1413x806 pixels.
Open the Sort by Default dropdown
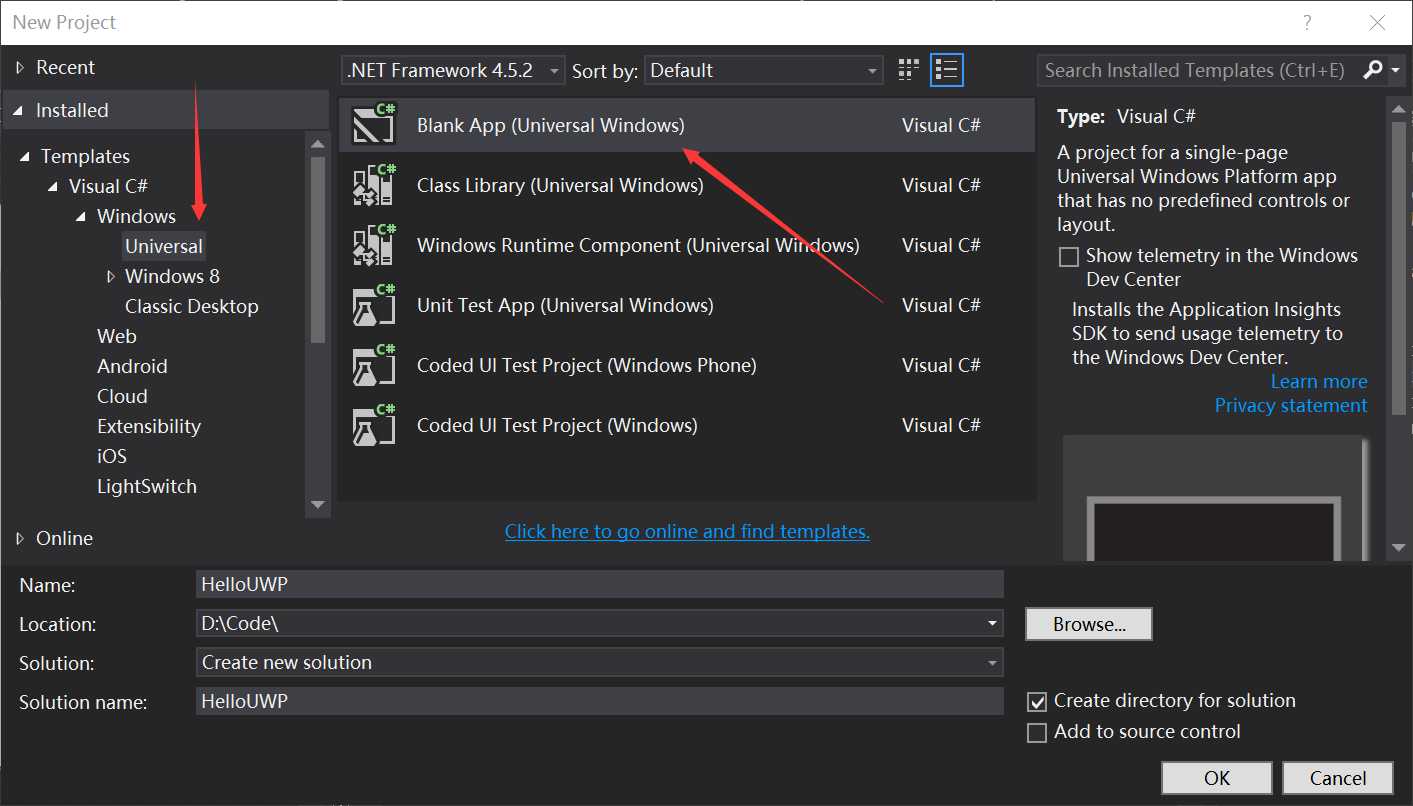[763, 70]
